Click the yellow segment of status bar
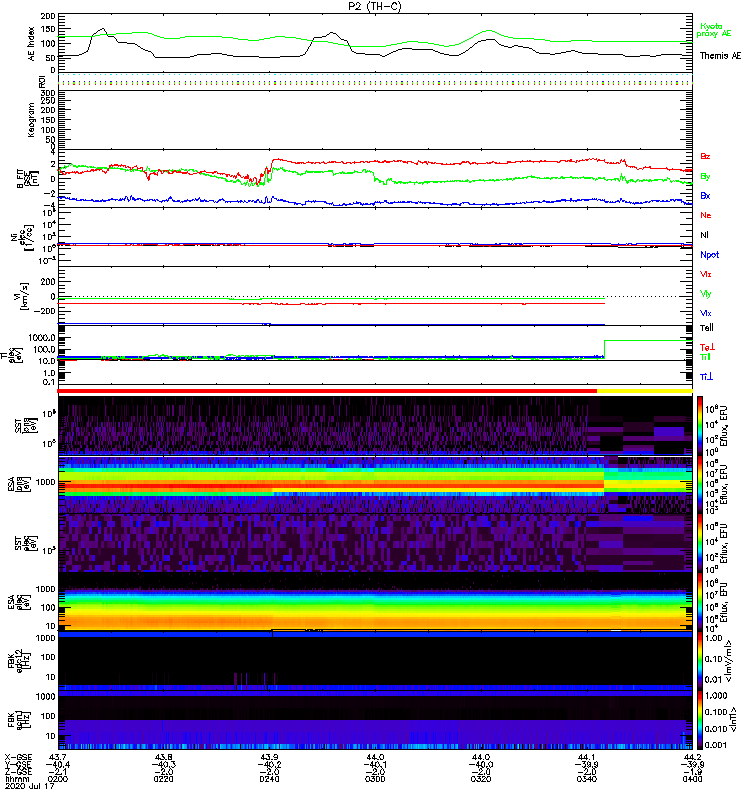This screenshot has width=750, height=800. pyautogui.click(x=644, y=391)
